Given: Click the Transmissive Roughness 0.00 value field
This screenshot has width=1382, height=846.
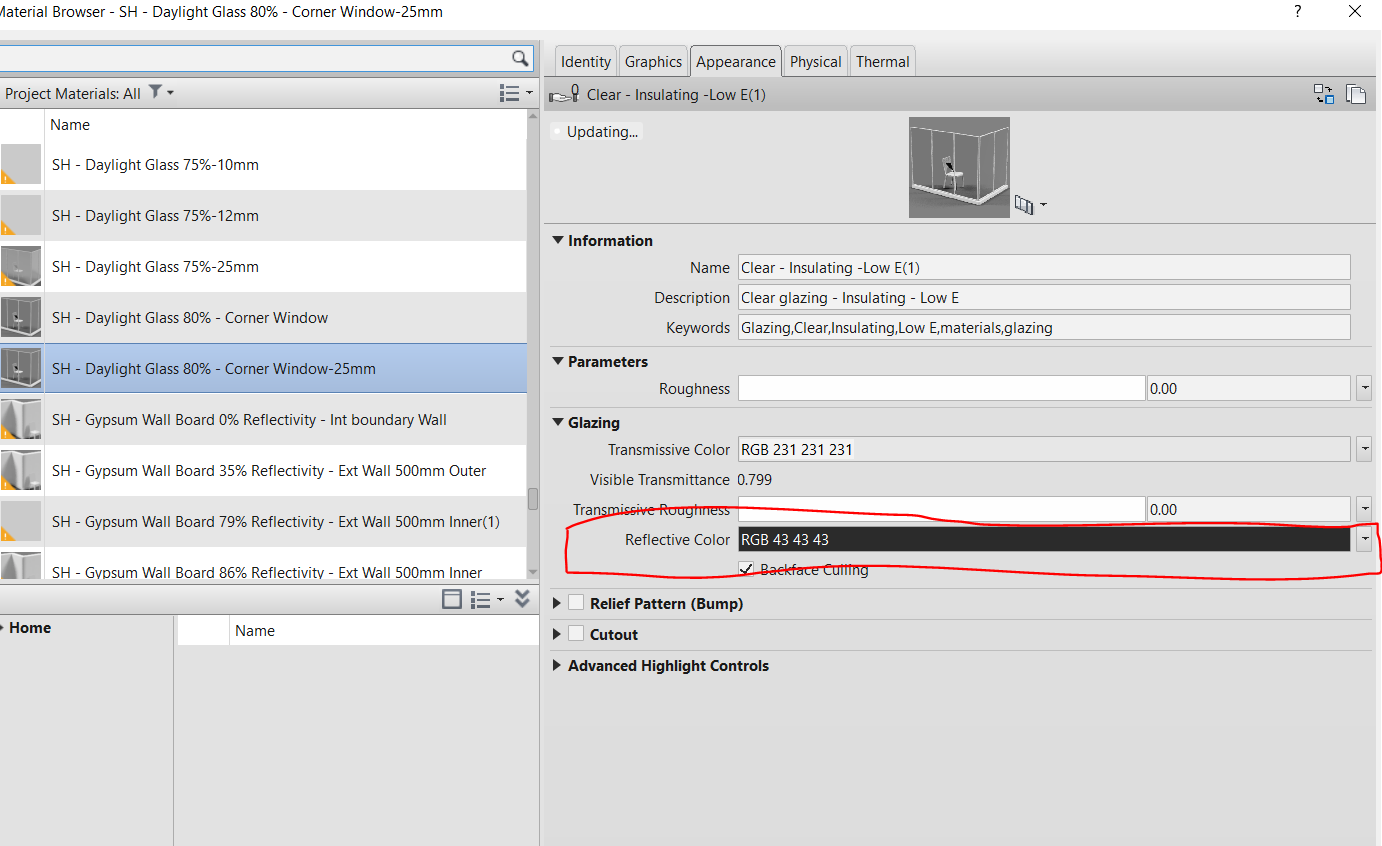Looking at the screenshot, I should coord(1248,509).
